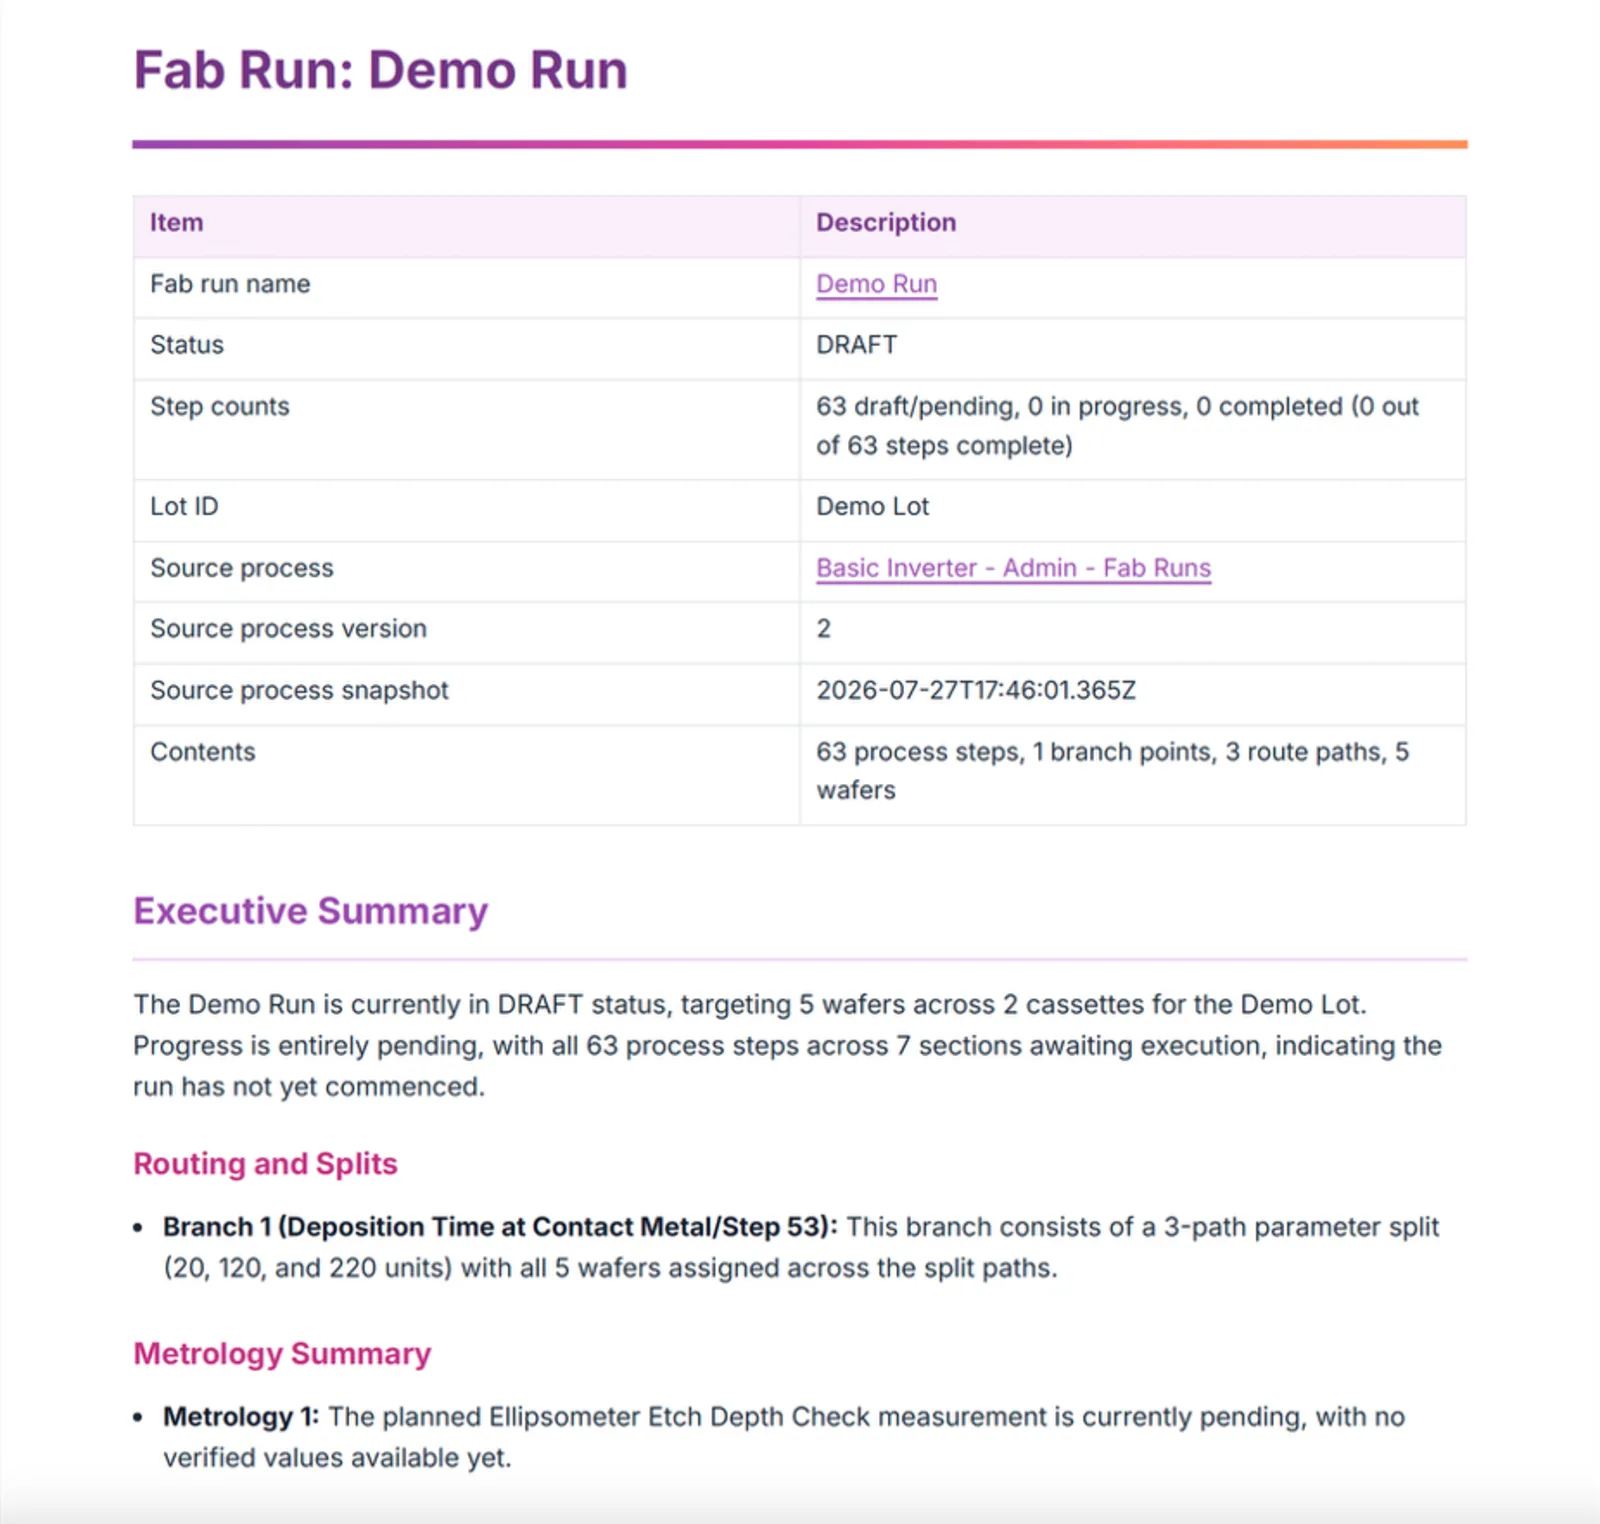Click the 'Source process version' label
This screenshot has width=1600, height=1524.
click(288, 629)
